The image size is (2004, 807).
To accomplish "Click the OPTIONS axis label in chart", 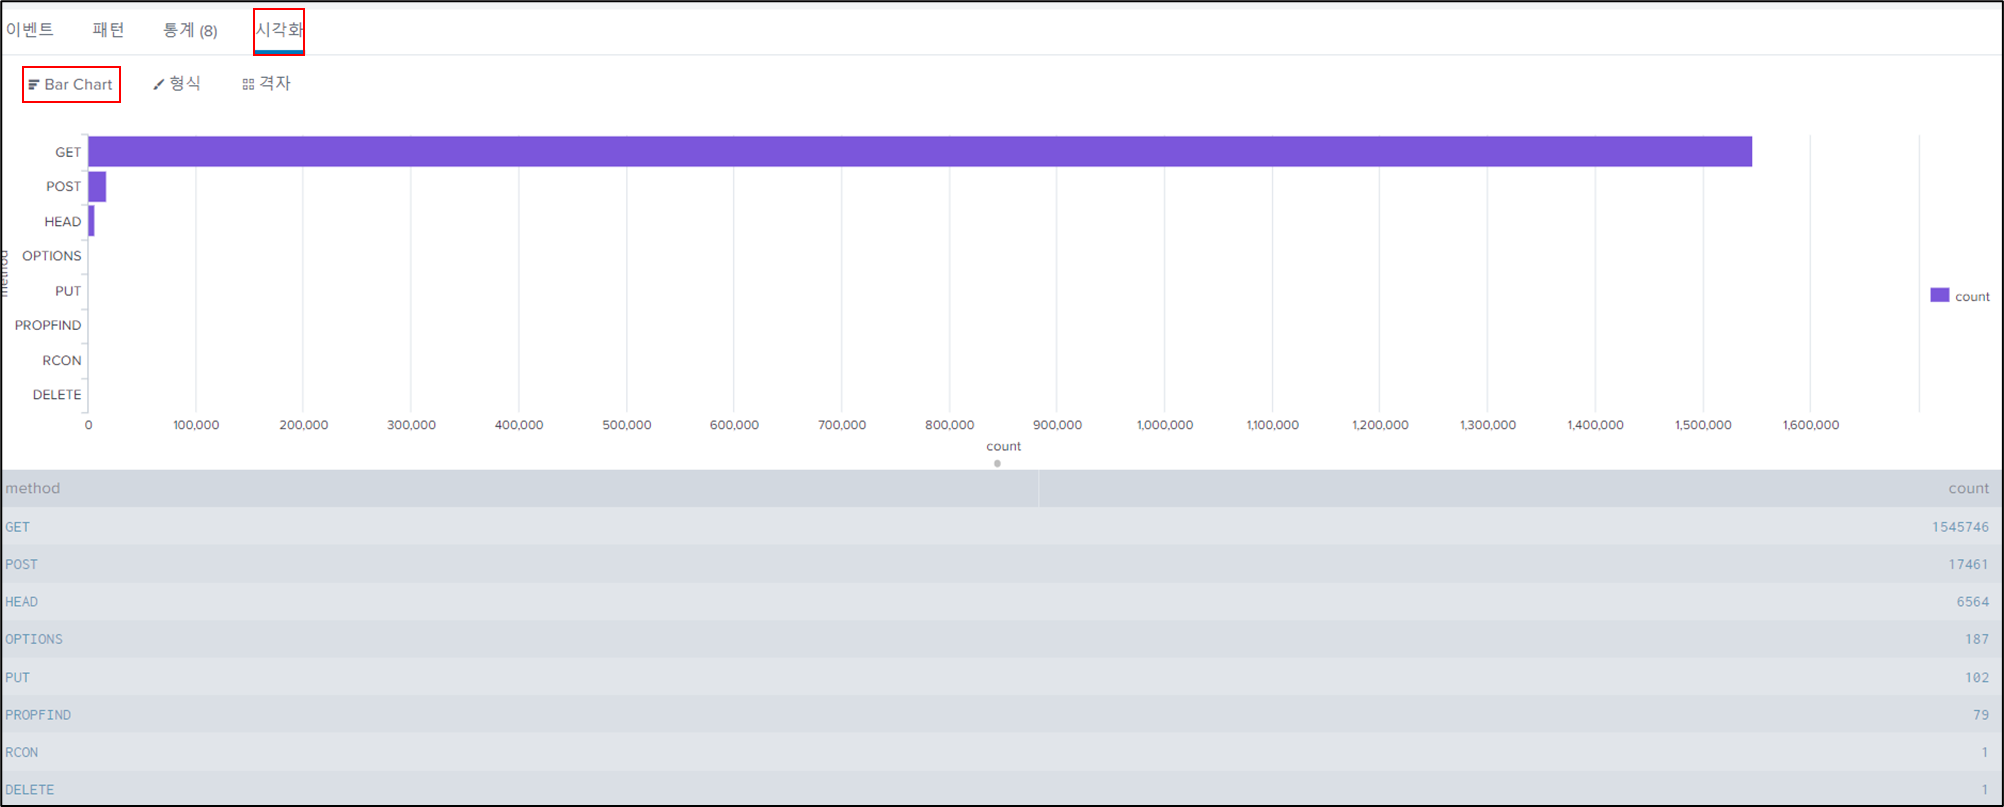I will click(x=52, y=256).
